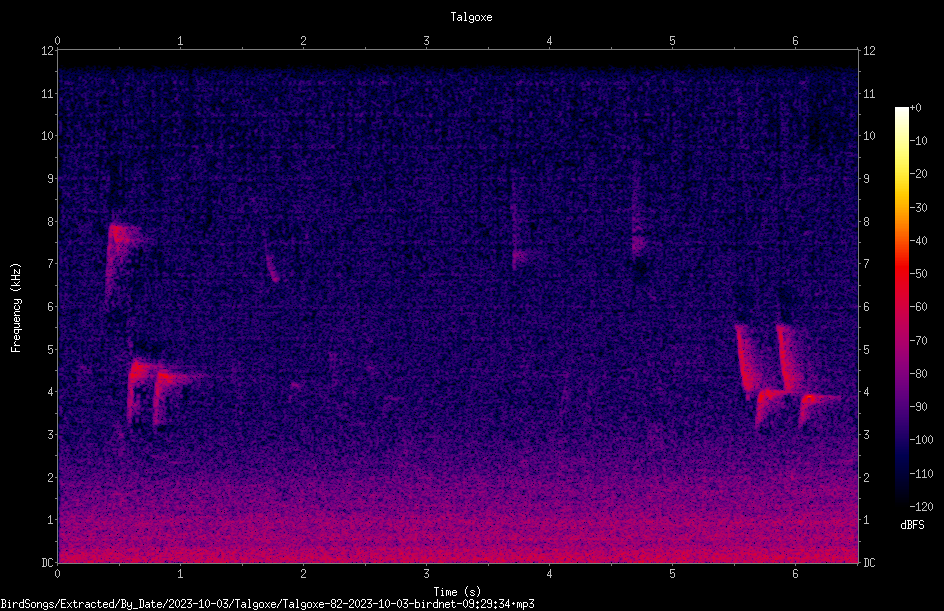Click the "-20" value on the color scale
This screenshot has width=944, height=611.
tap(918, 174)
